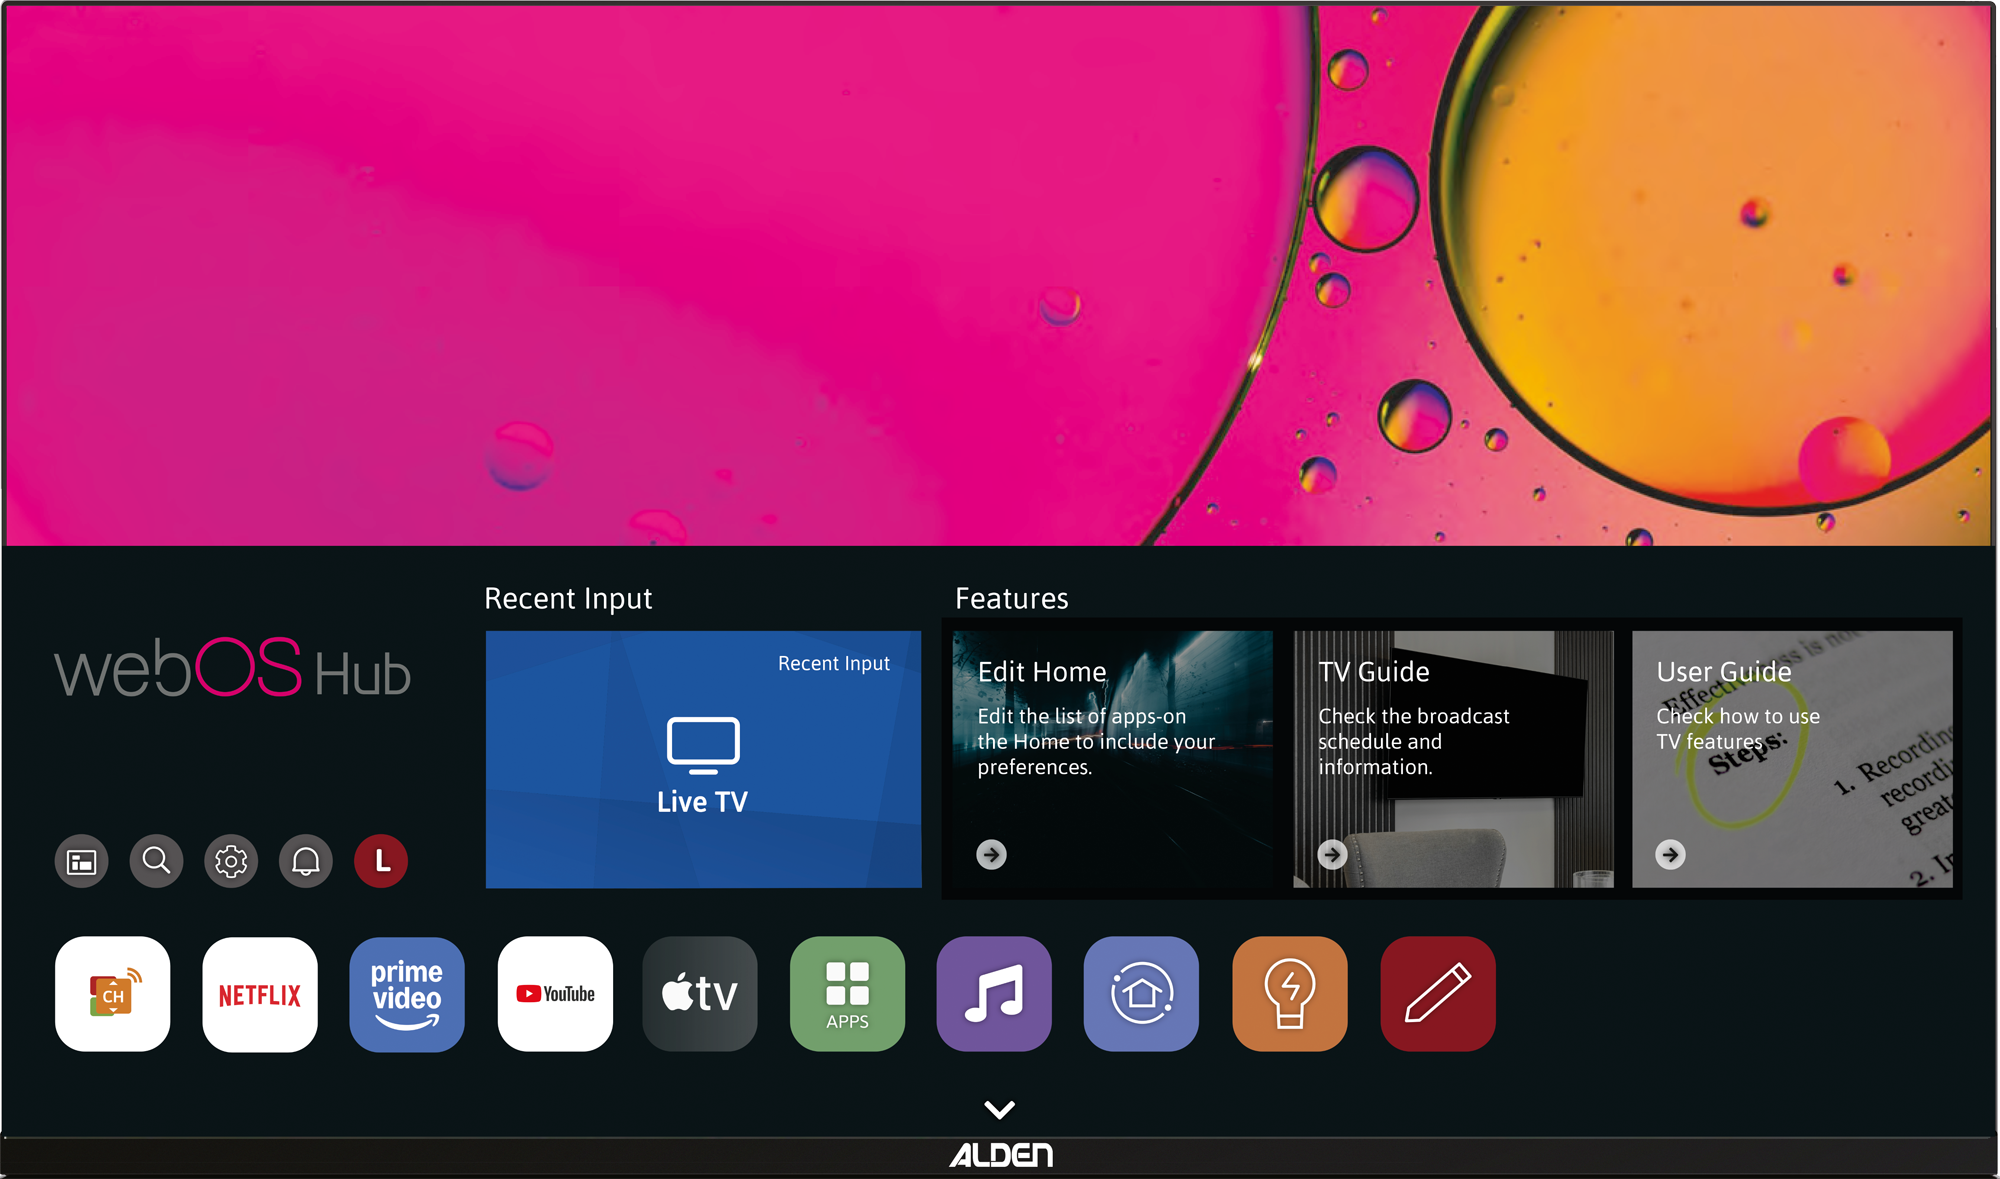Select the Live TV recent input tile

[703, 760]
